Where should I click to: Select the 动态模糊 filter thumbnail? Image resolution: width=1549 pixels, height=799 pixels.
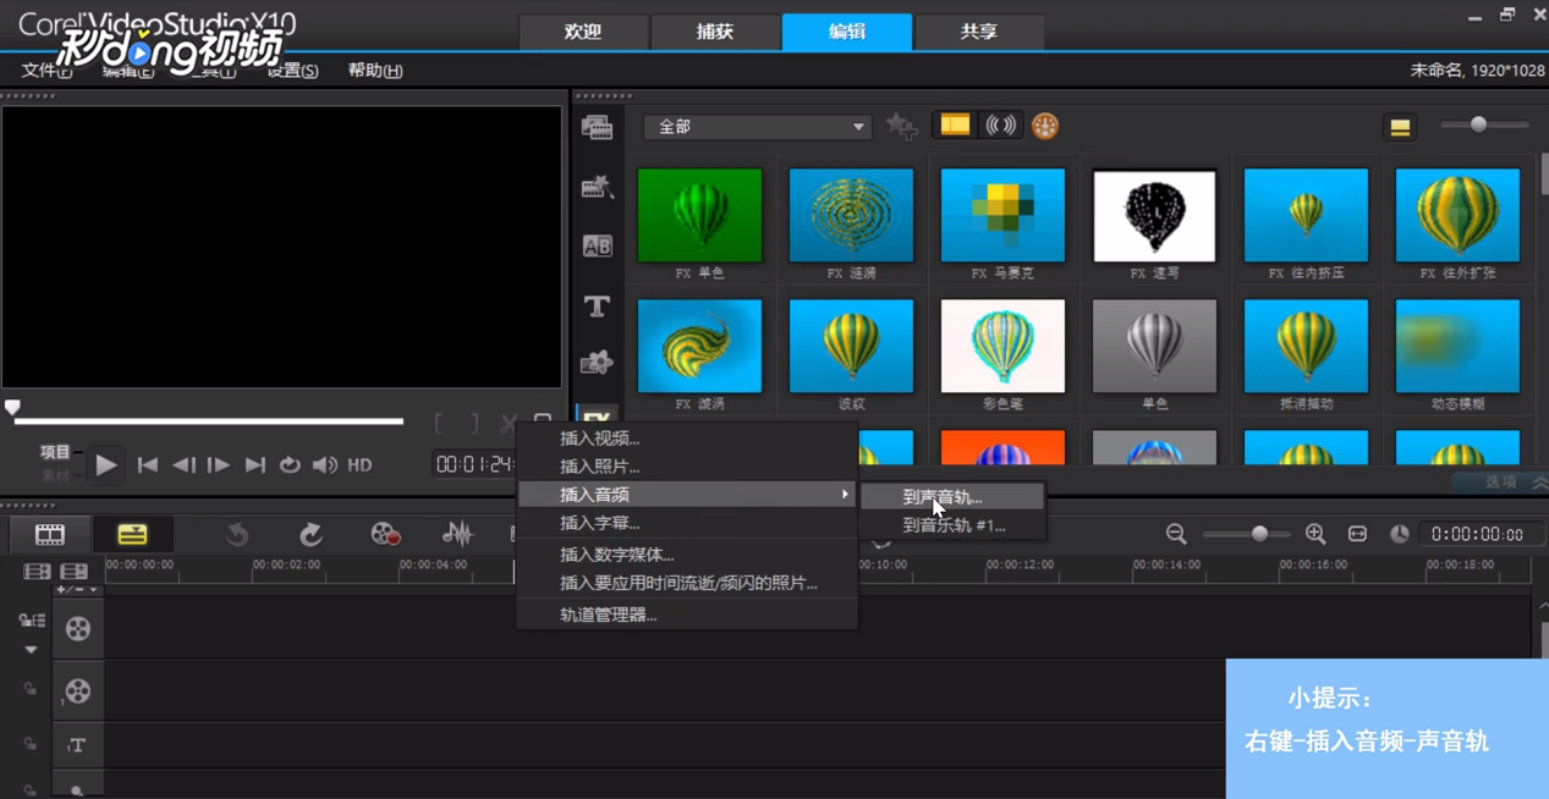tap(1458, 346)
